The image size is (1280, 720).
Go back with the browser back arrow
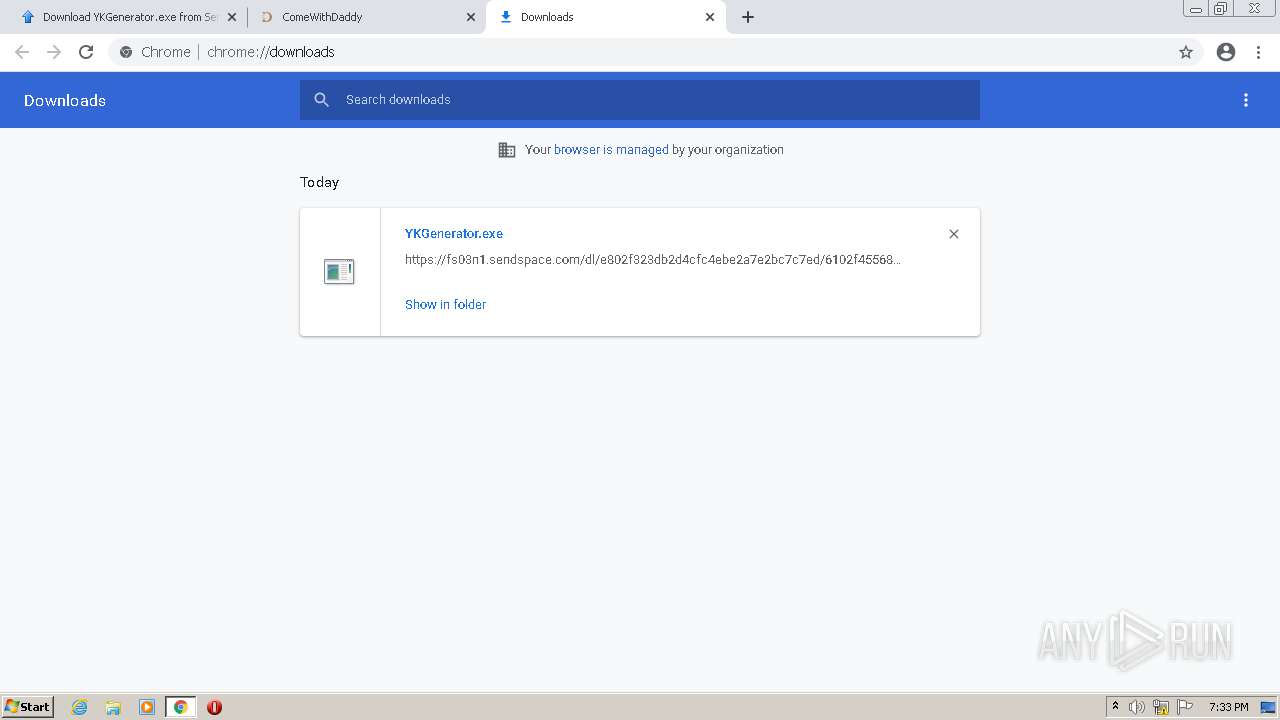(22, 52)
